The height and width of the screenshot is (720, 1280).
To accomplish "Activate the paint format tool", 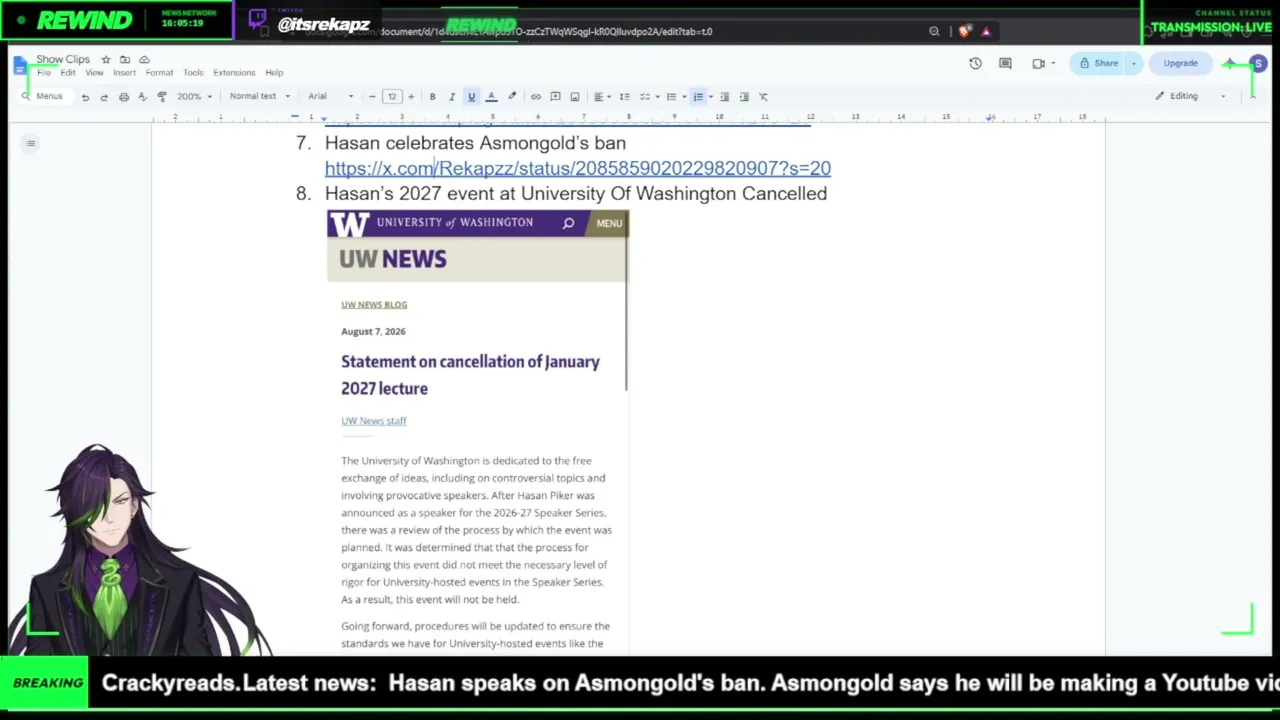I will click(x=162, y=97).
